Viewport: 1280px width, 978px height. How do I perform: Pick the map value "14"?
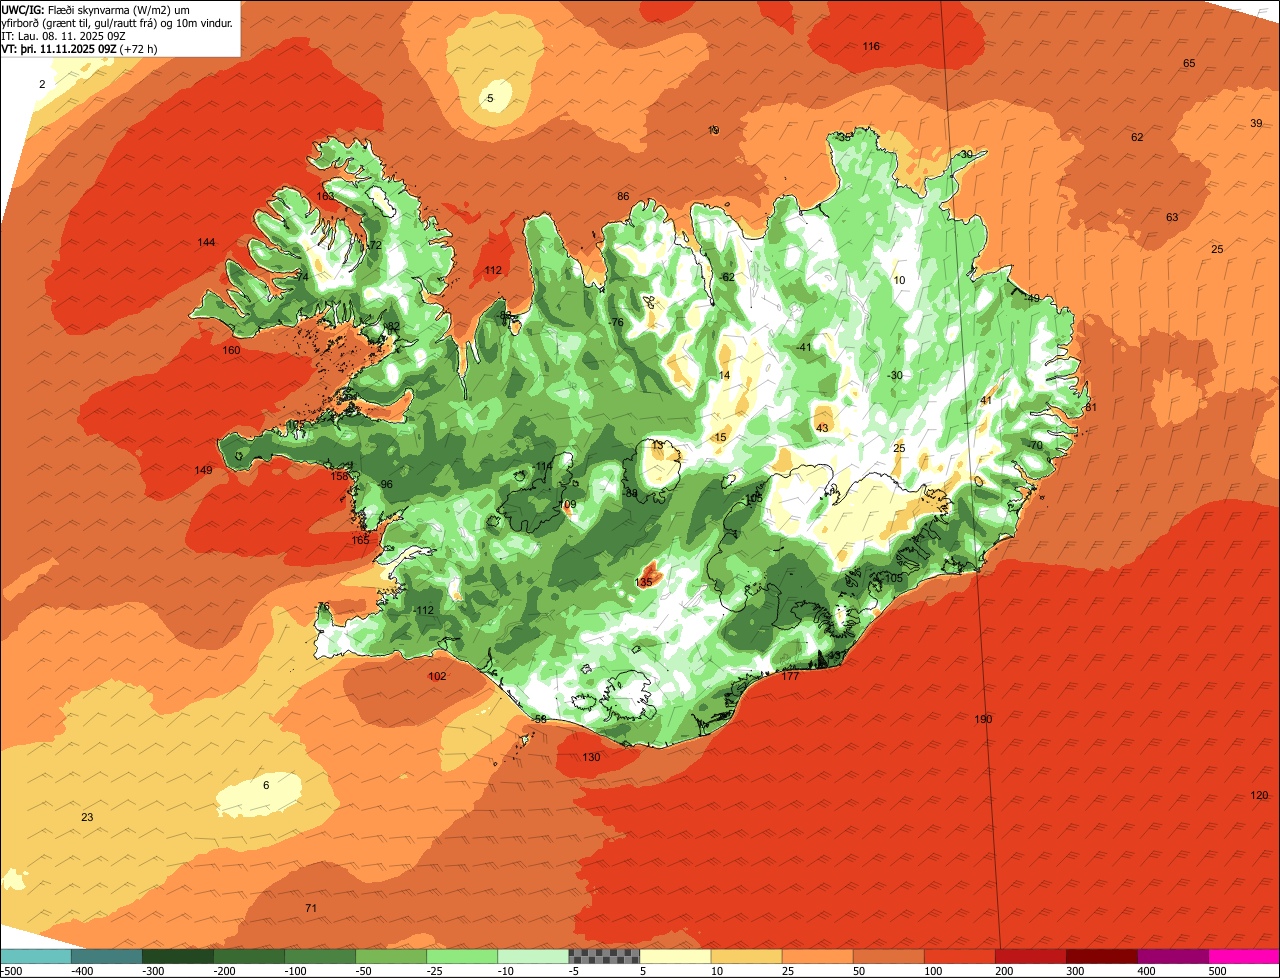pyautogui.click(x=724, y=375)
